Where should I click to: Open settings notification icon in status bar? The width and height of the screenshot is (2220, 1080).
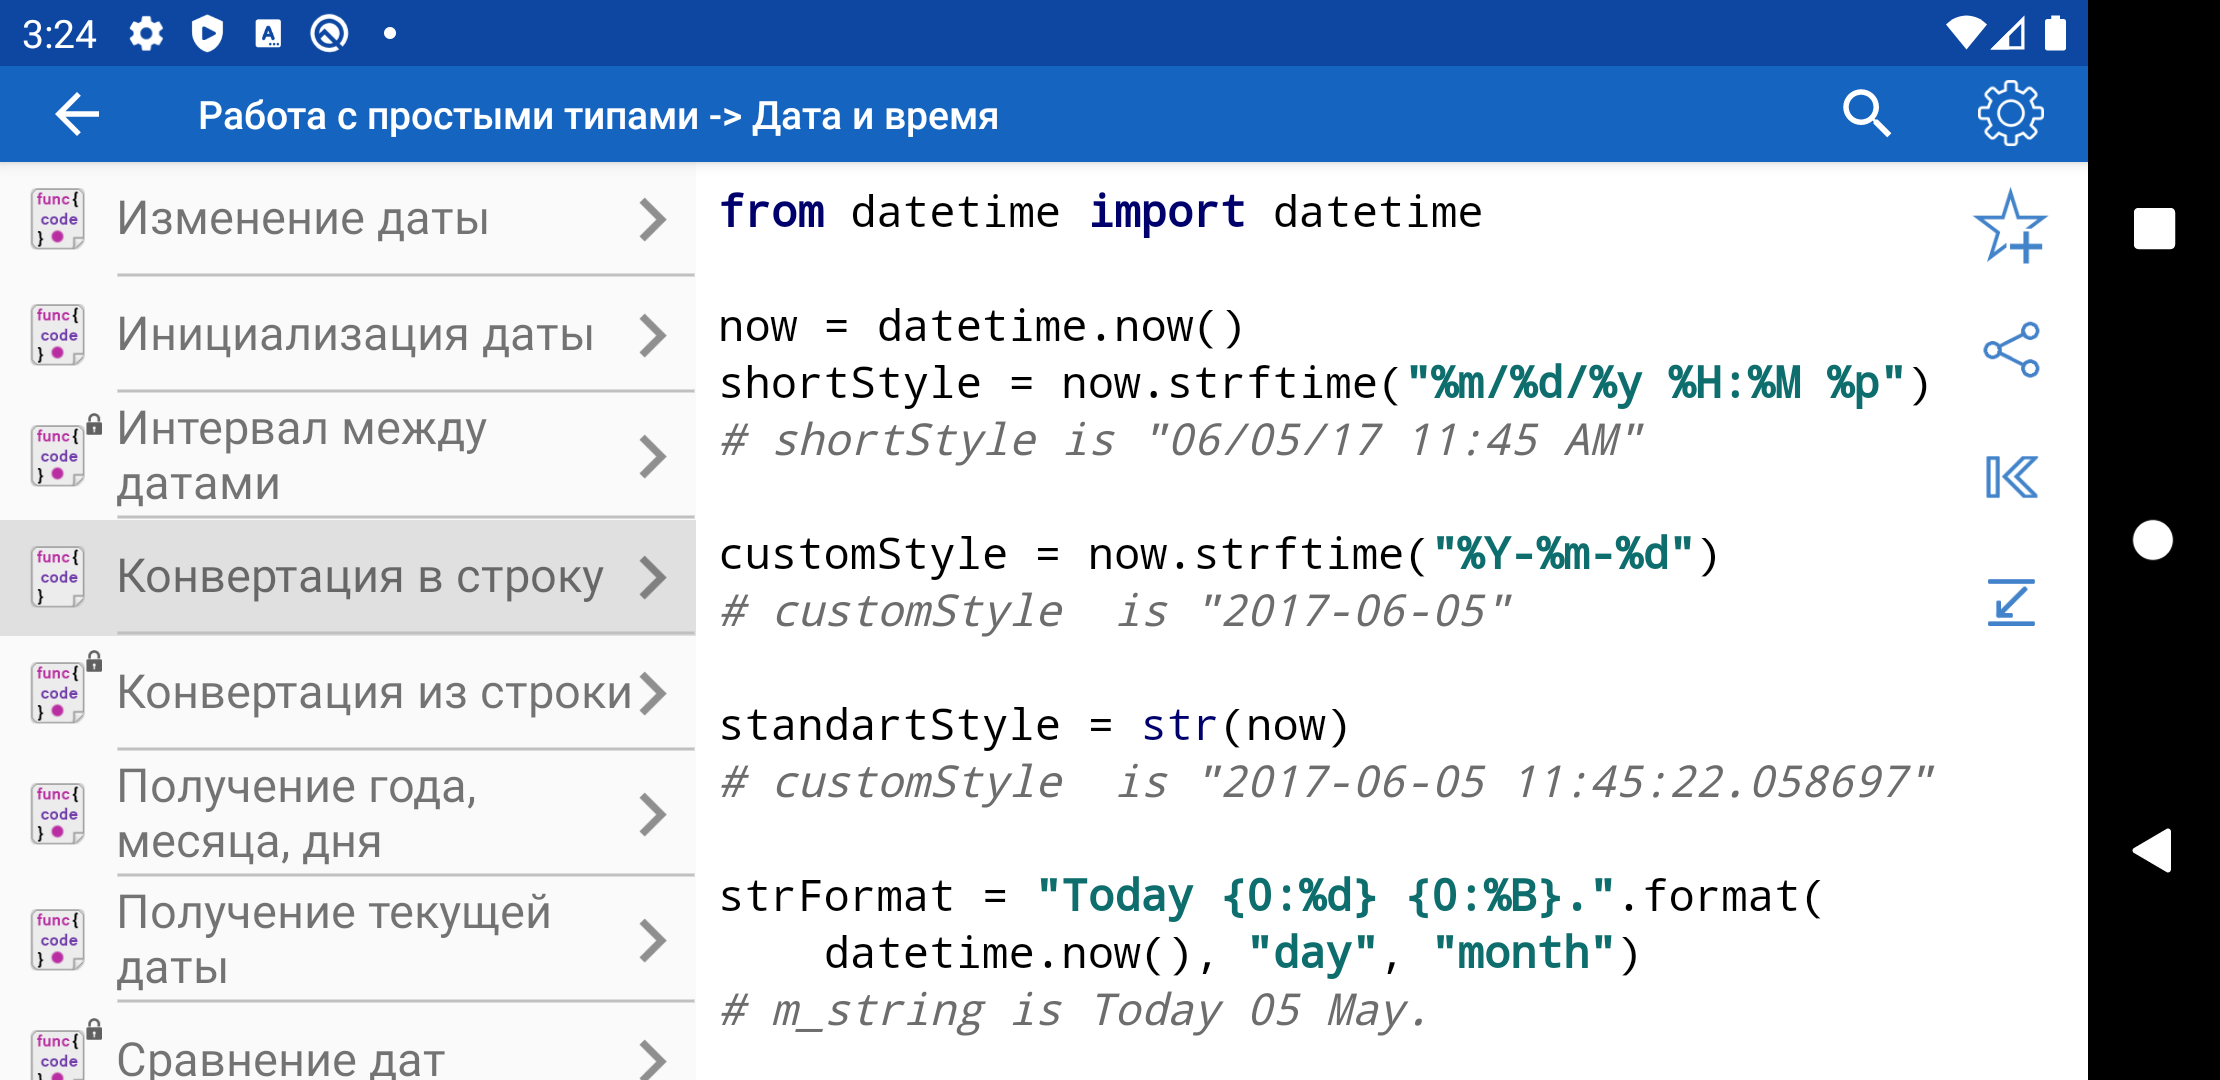pos(146,34)
